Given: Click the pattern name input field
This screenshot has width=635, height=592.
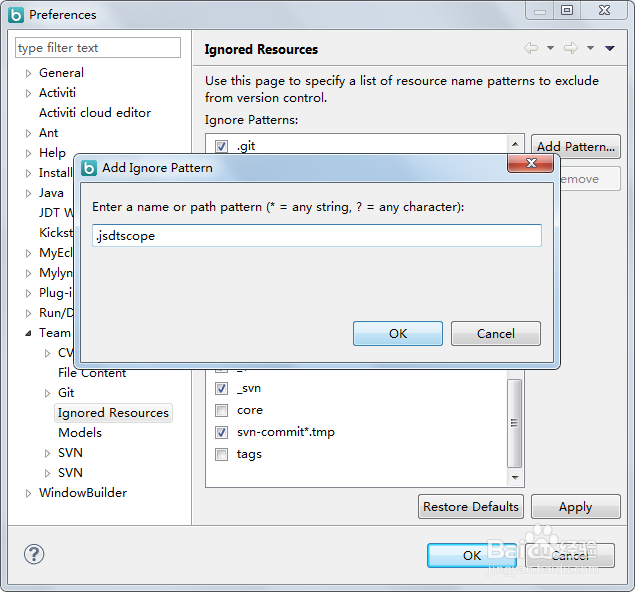Looking at the screenshot, I should [317, 235].
